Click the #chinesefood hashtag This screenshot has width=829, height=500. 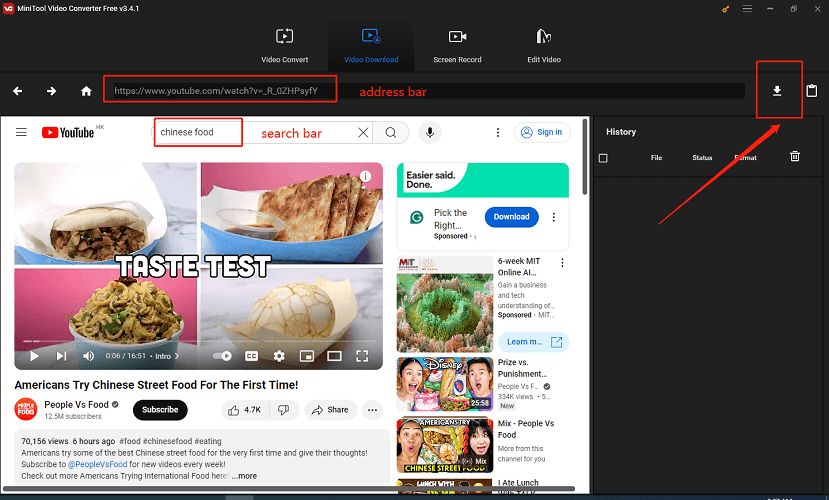coord(168,441)
